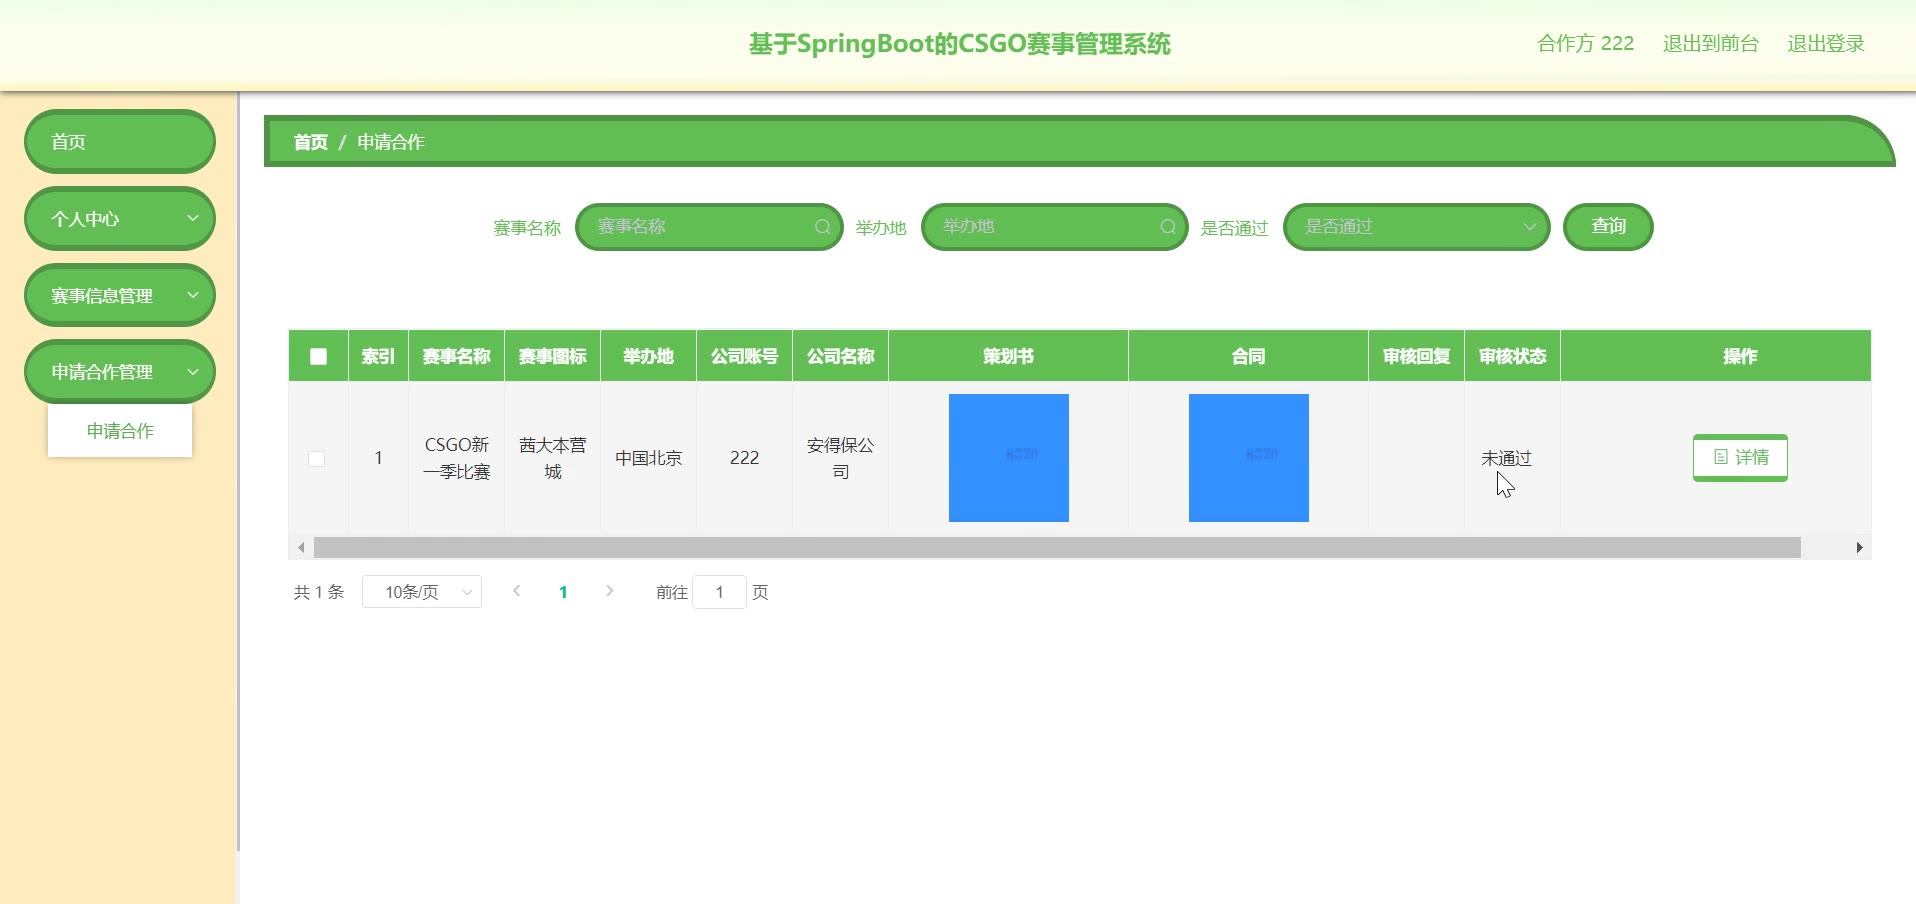Viewport: 1916px width, 904px height.
Task: Focus the 举办地 search input
Action: [1054, 227]
